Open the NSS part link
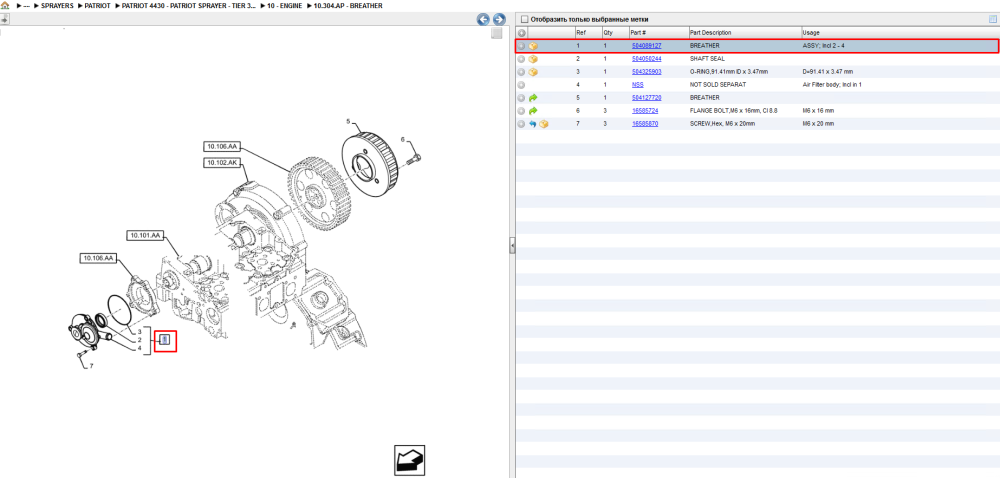Screen dimensions: 1000x478 coord(638,85)
